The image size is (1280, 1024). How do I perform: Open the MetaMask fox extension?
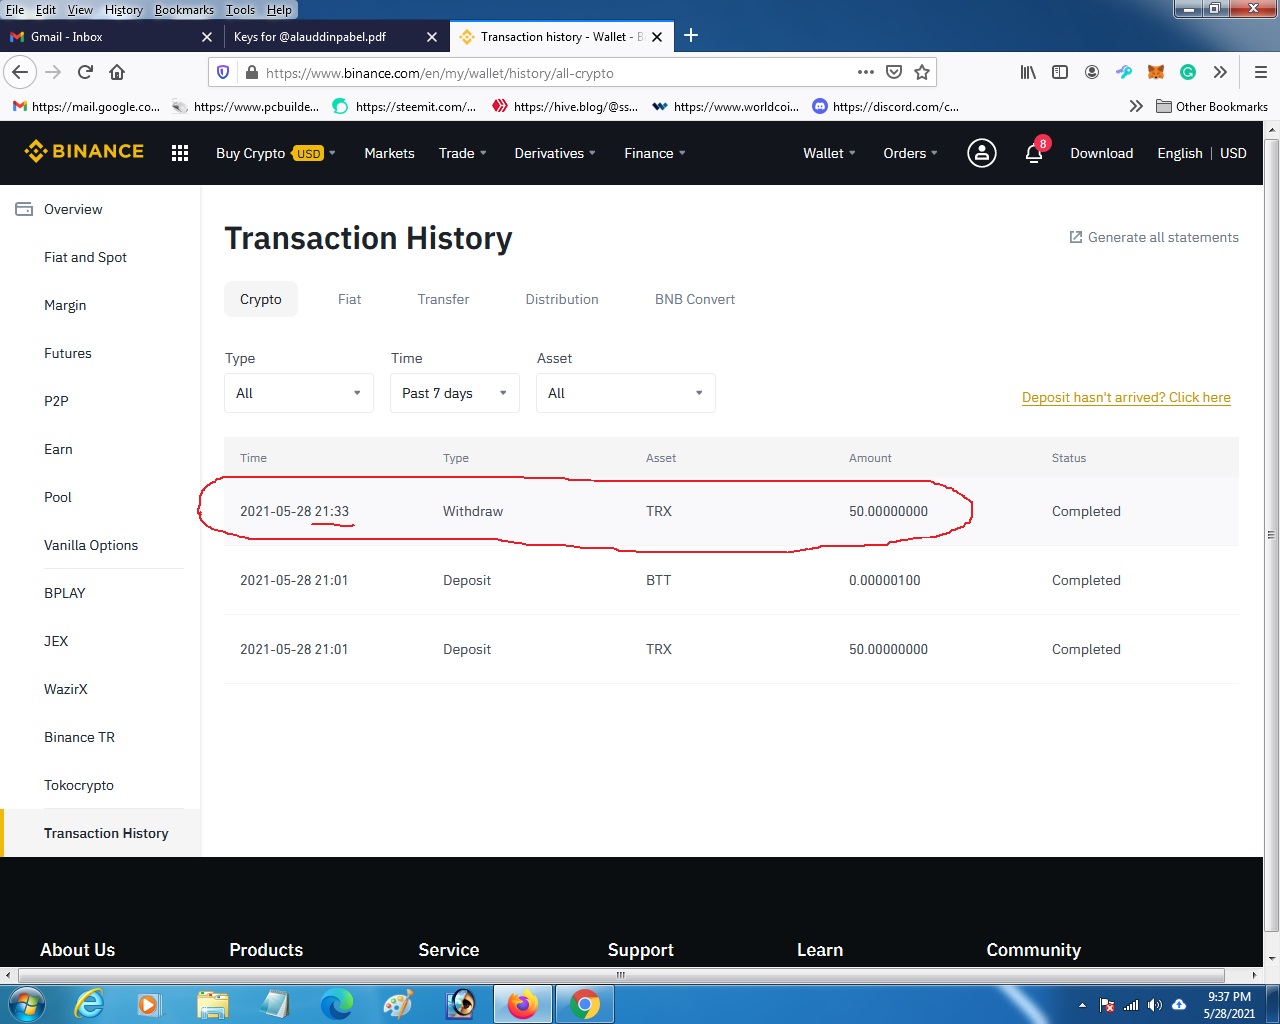pos(1156,72)
